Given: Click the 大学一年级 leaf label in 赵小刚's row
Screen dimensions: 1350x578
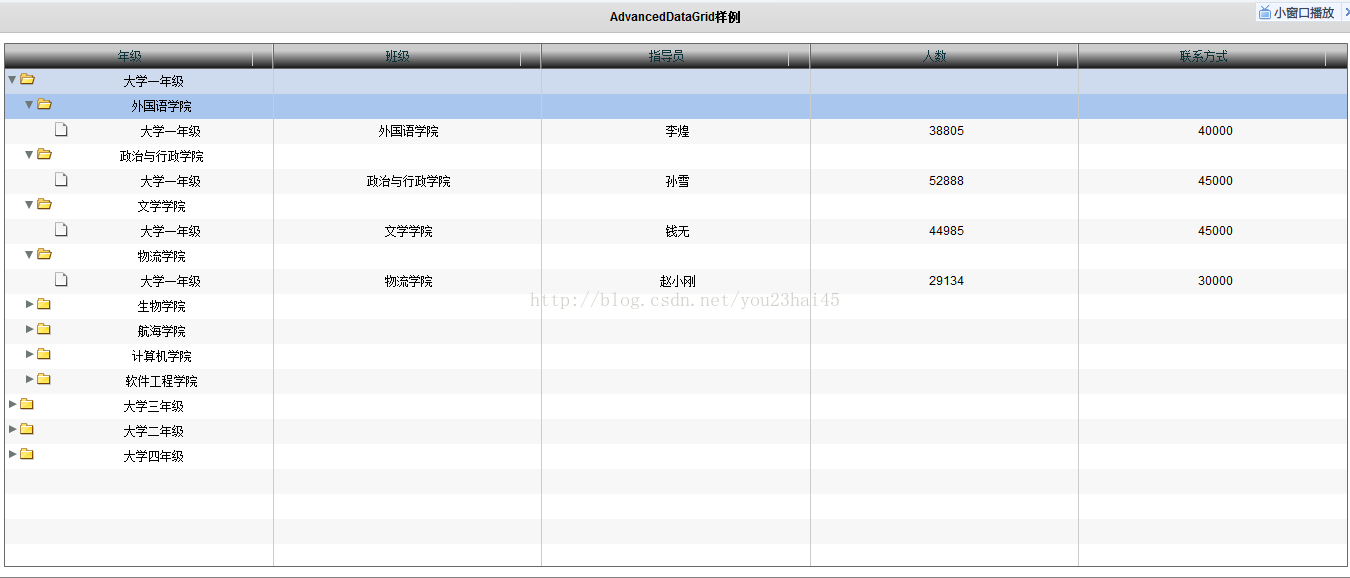Looking at the screenshot, I should pyautogui.click(x=171, y=281).
